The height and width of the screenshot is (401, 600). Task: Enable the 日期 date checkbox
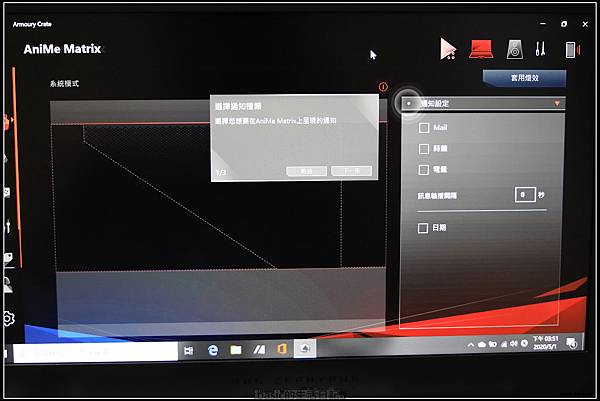pyautogui.click(x=422, y=228)
